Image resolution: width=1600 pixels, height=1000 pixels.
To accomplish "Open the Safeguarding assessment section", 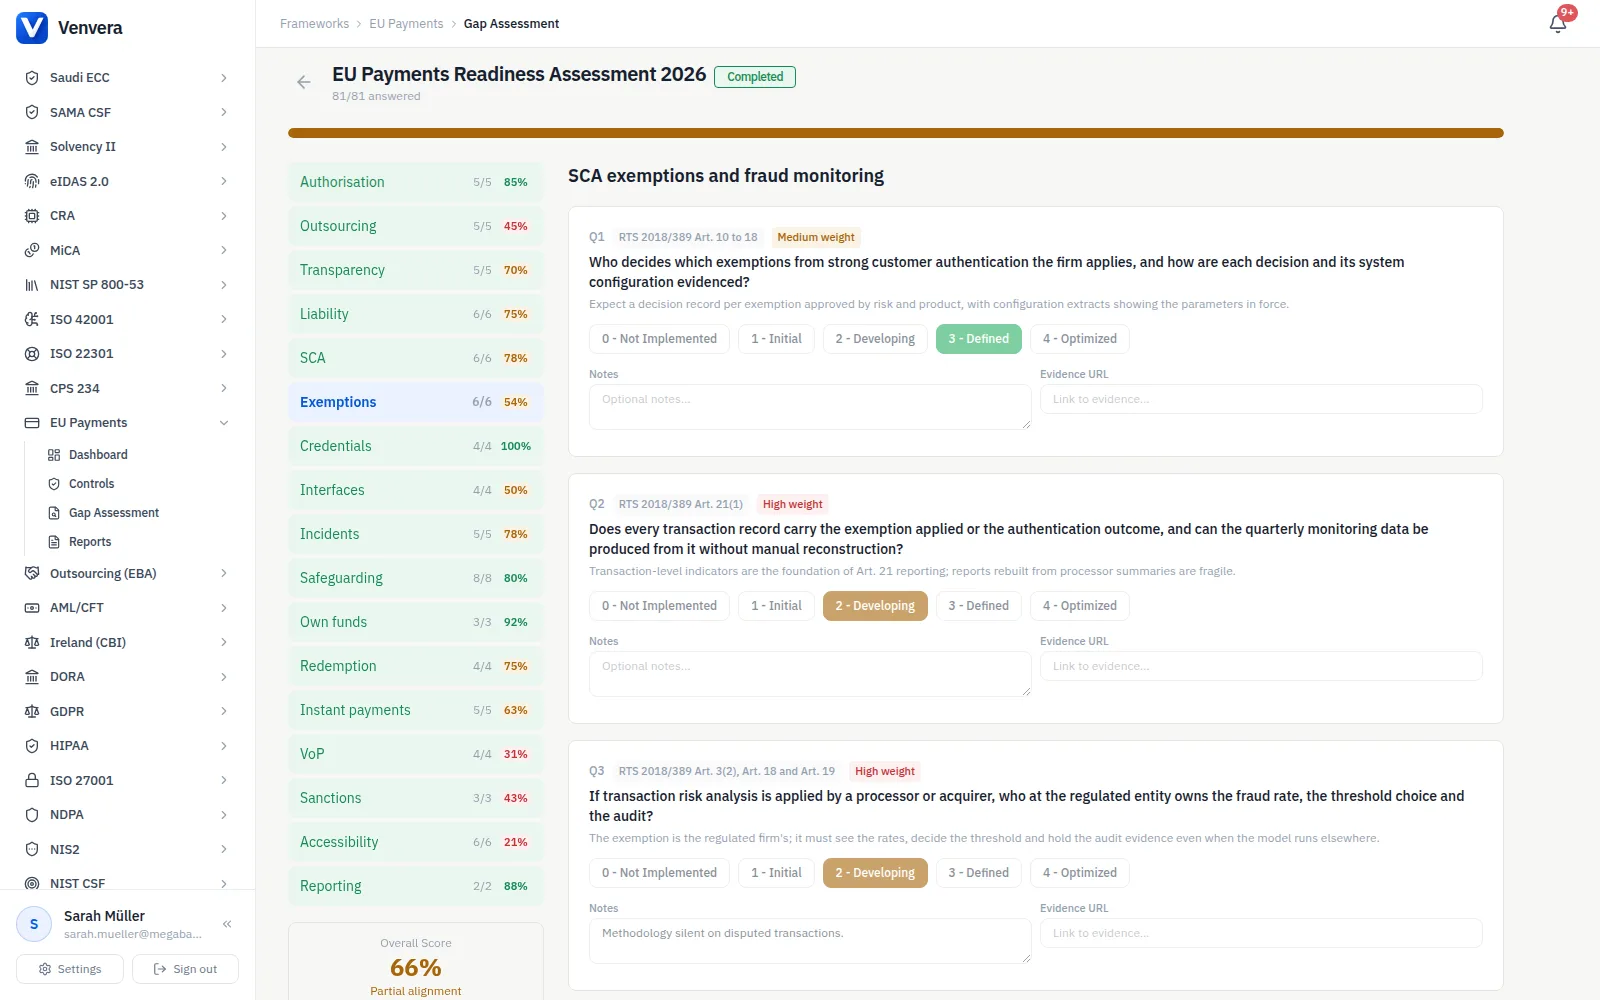I will click(x=416, y=578).
